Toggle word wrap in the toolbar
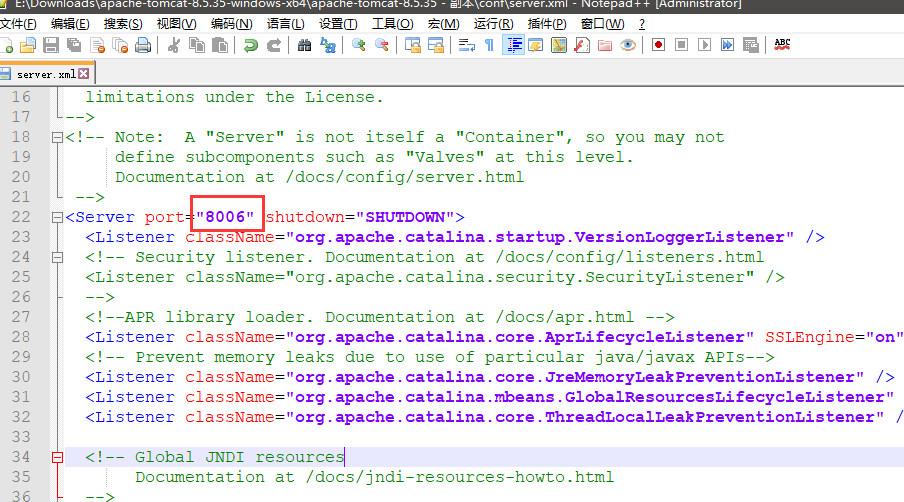 (466, 45)
